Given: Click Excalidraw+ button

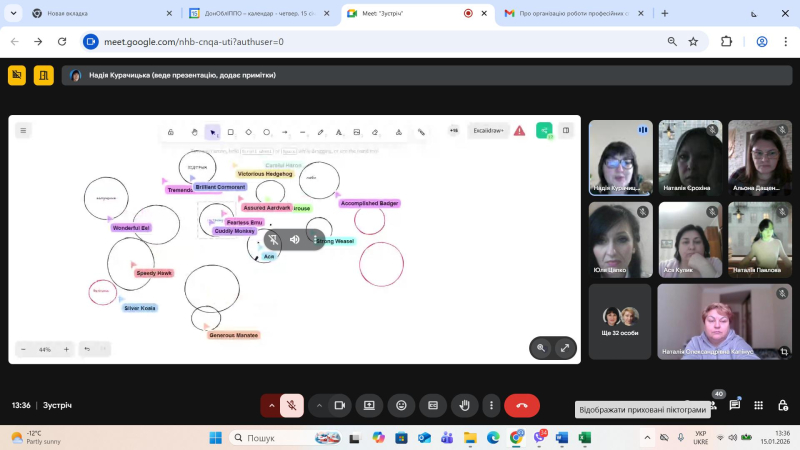Looking at the screenshot, I should pos(489,130).
